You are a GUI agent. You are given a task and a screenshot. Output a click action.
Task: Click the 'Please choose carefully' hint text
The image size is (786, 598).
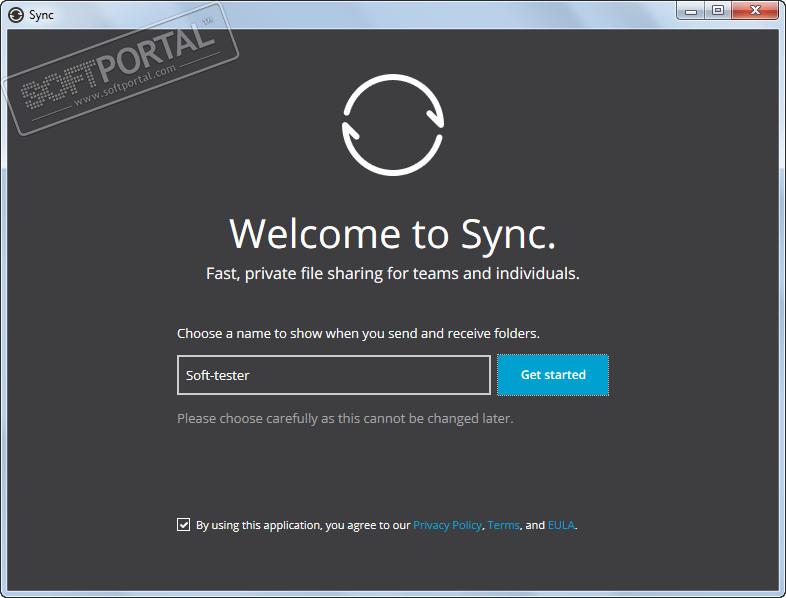pyautogui.click(x=345, y=418)
